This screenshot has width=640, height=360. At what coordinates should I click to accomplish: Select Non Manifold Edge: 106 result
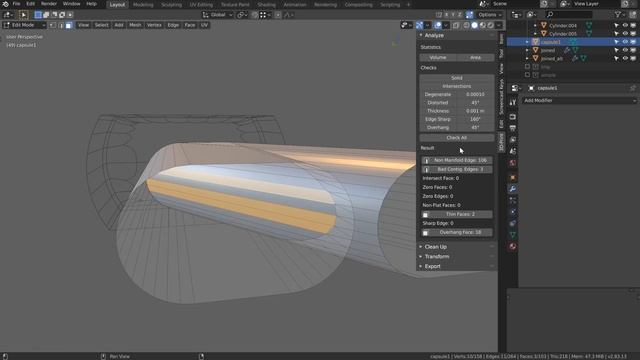[x=457, y=160]
